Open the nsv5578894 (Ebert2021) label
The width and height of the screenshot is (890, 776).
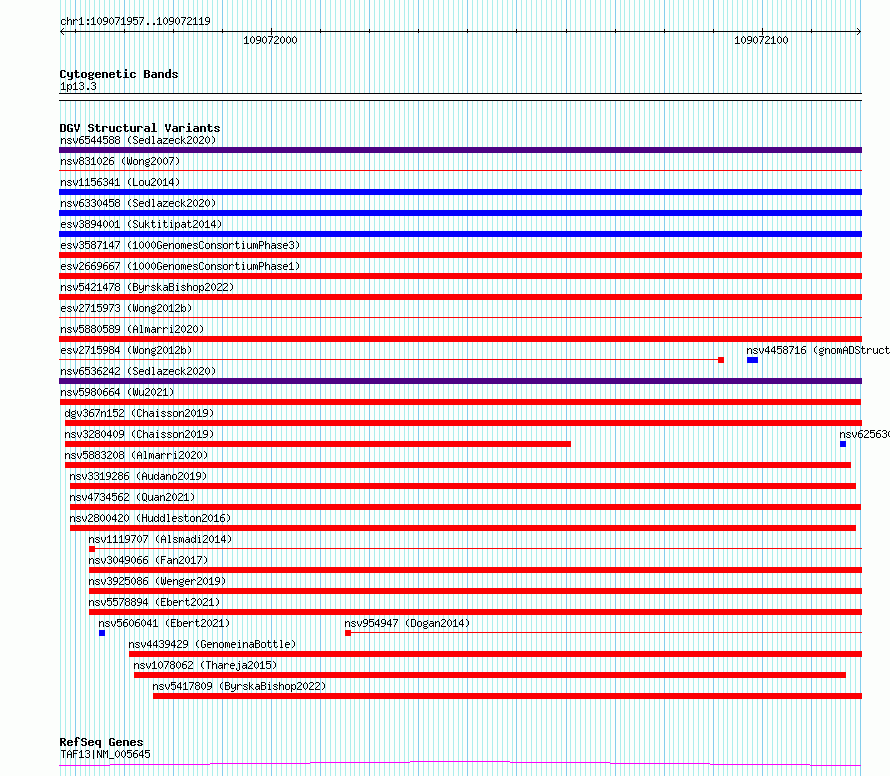(154, 602)
